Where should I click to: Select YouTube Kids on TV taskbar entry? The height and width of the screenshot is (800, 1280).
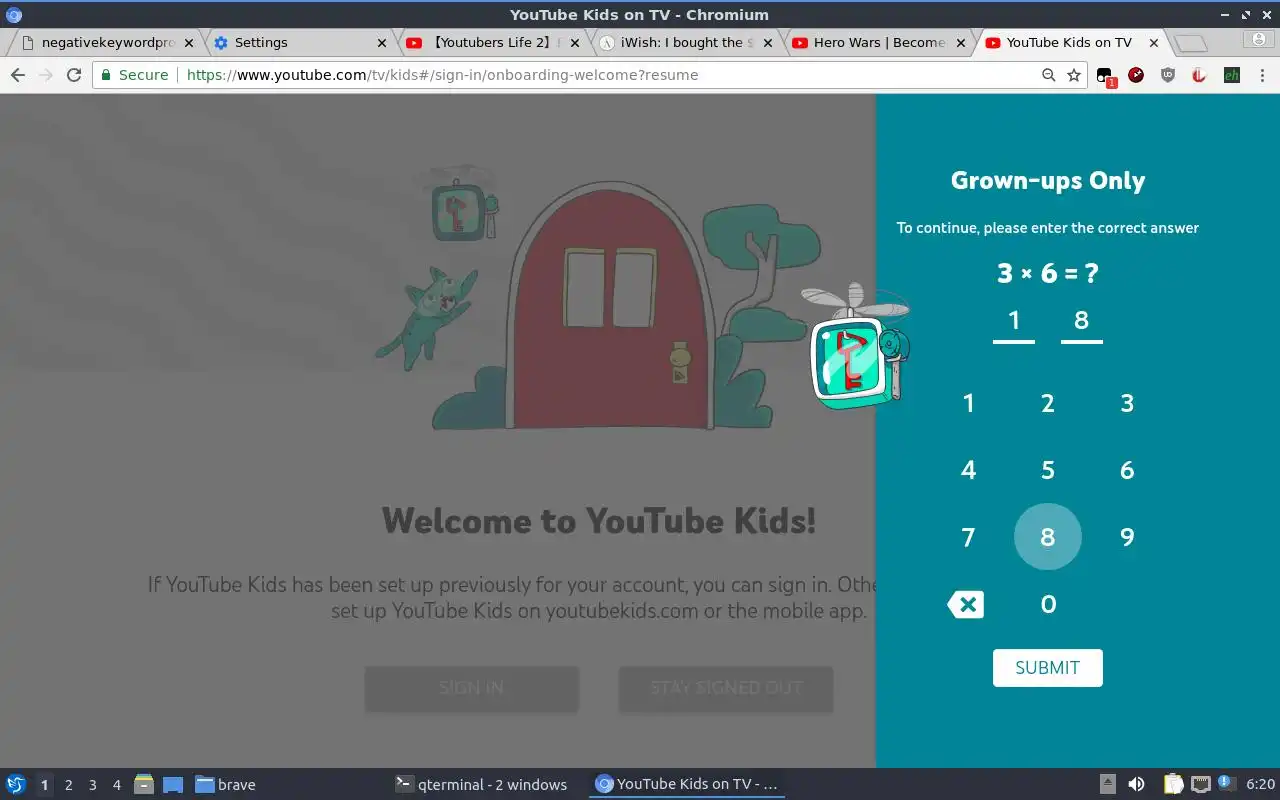pyautogui.click(x=687, y=784)
